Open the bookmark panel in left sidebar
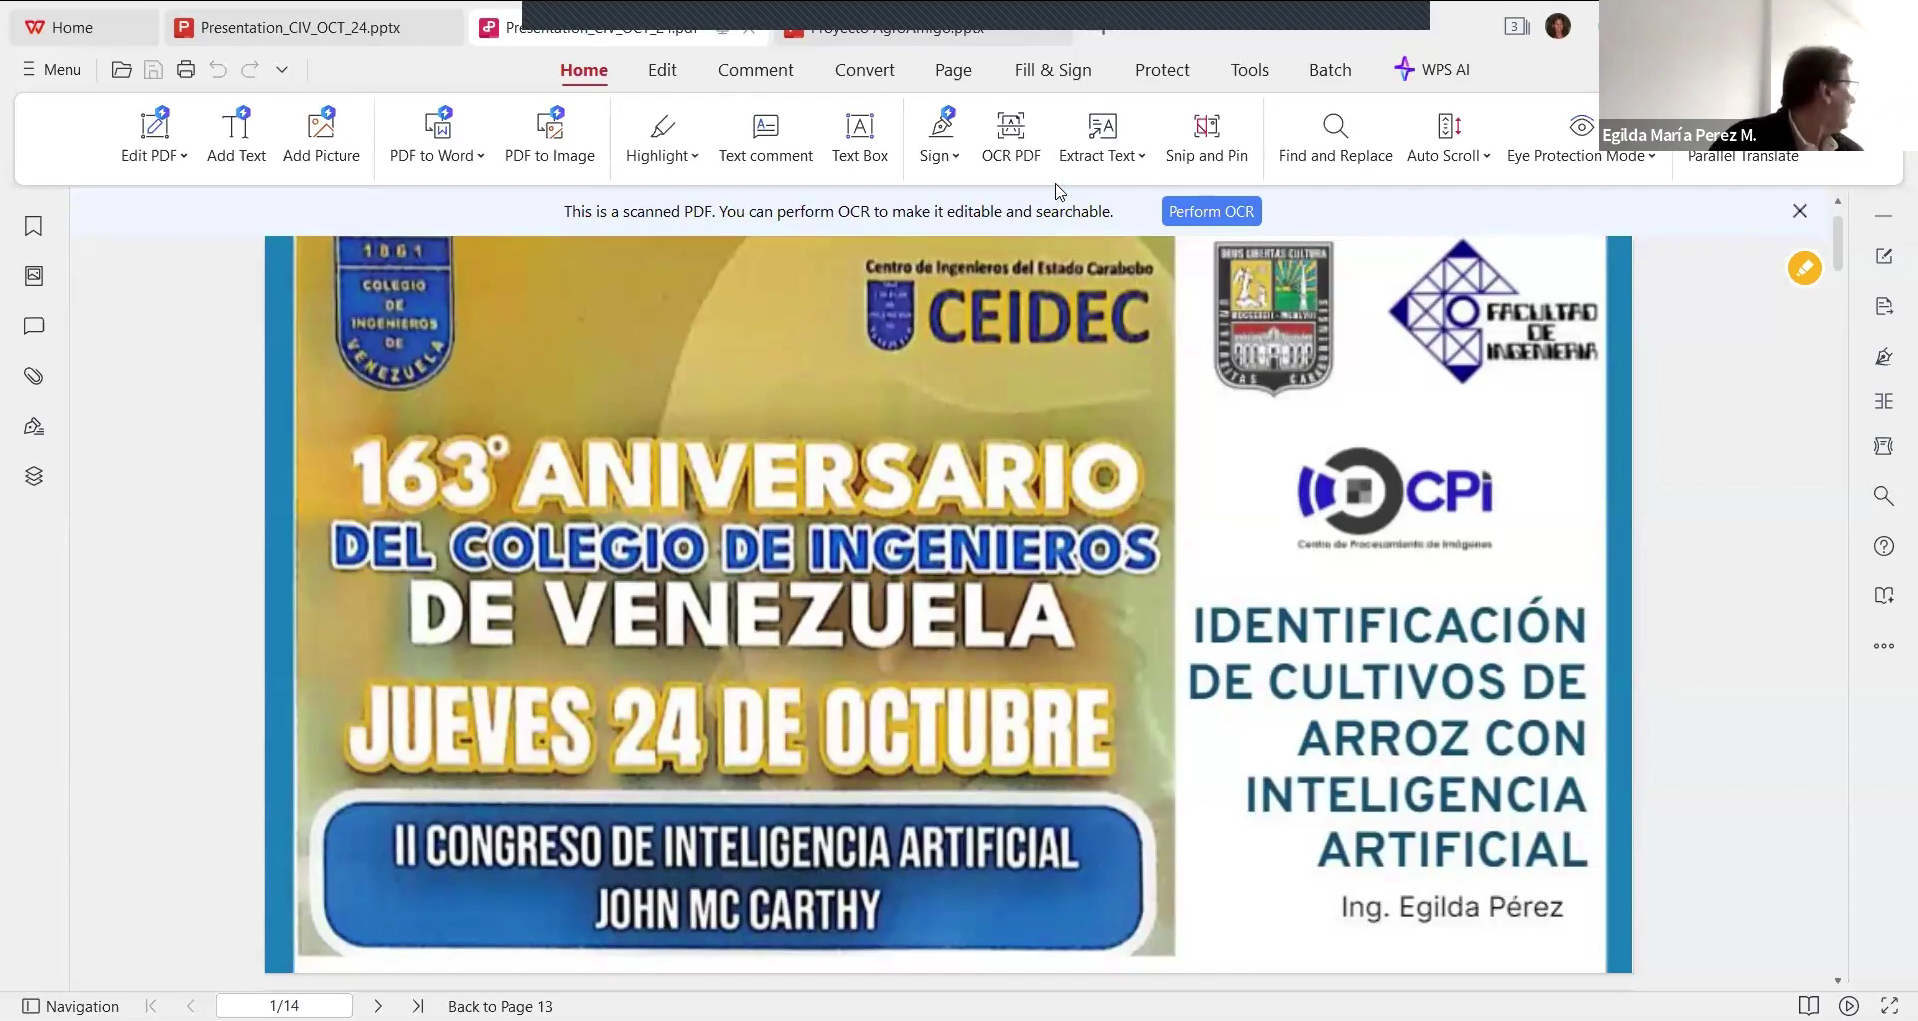This screenshot has width=1918, height=1021. click(x=34, y=227)
